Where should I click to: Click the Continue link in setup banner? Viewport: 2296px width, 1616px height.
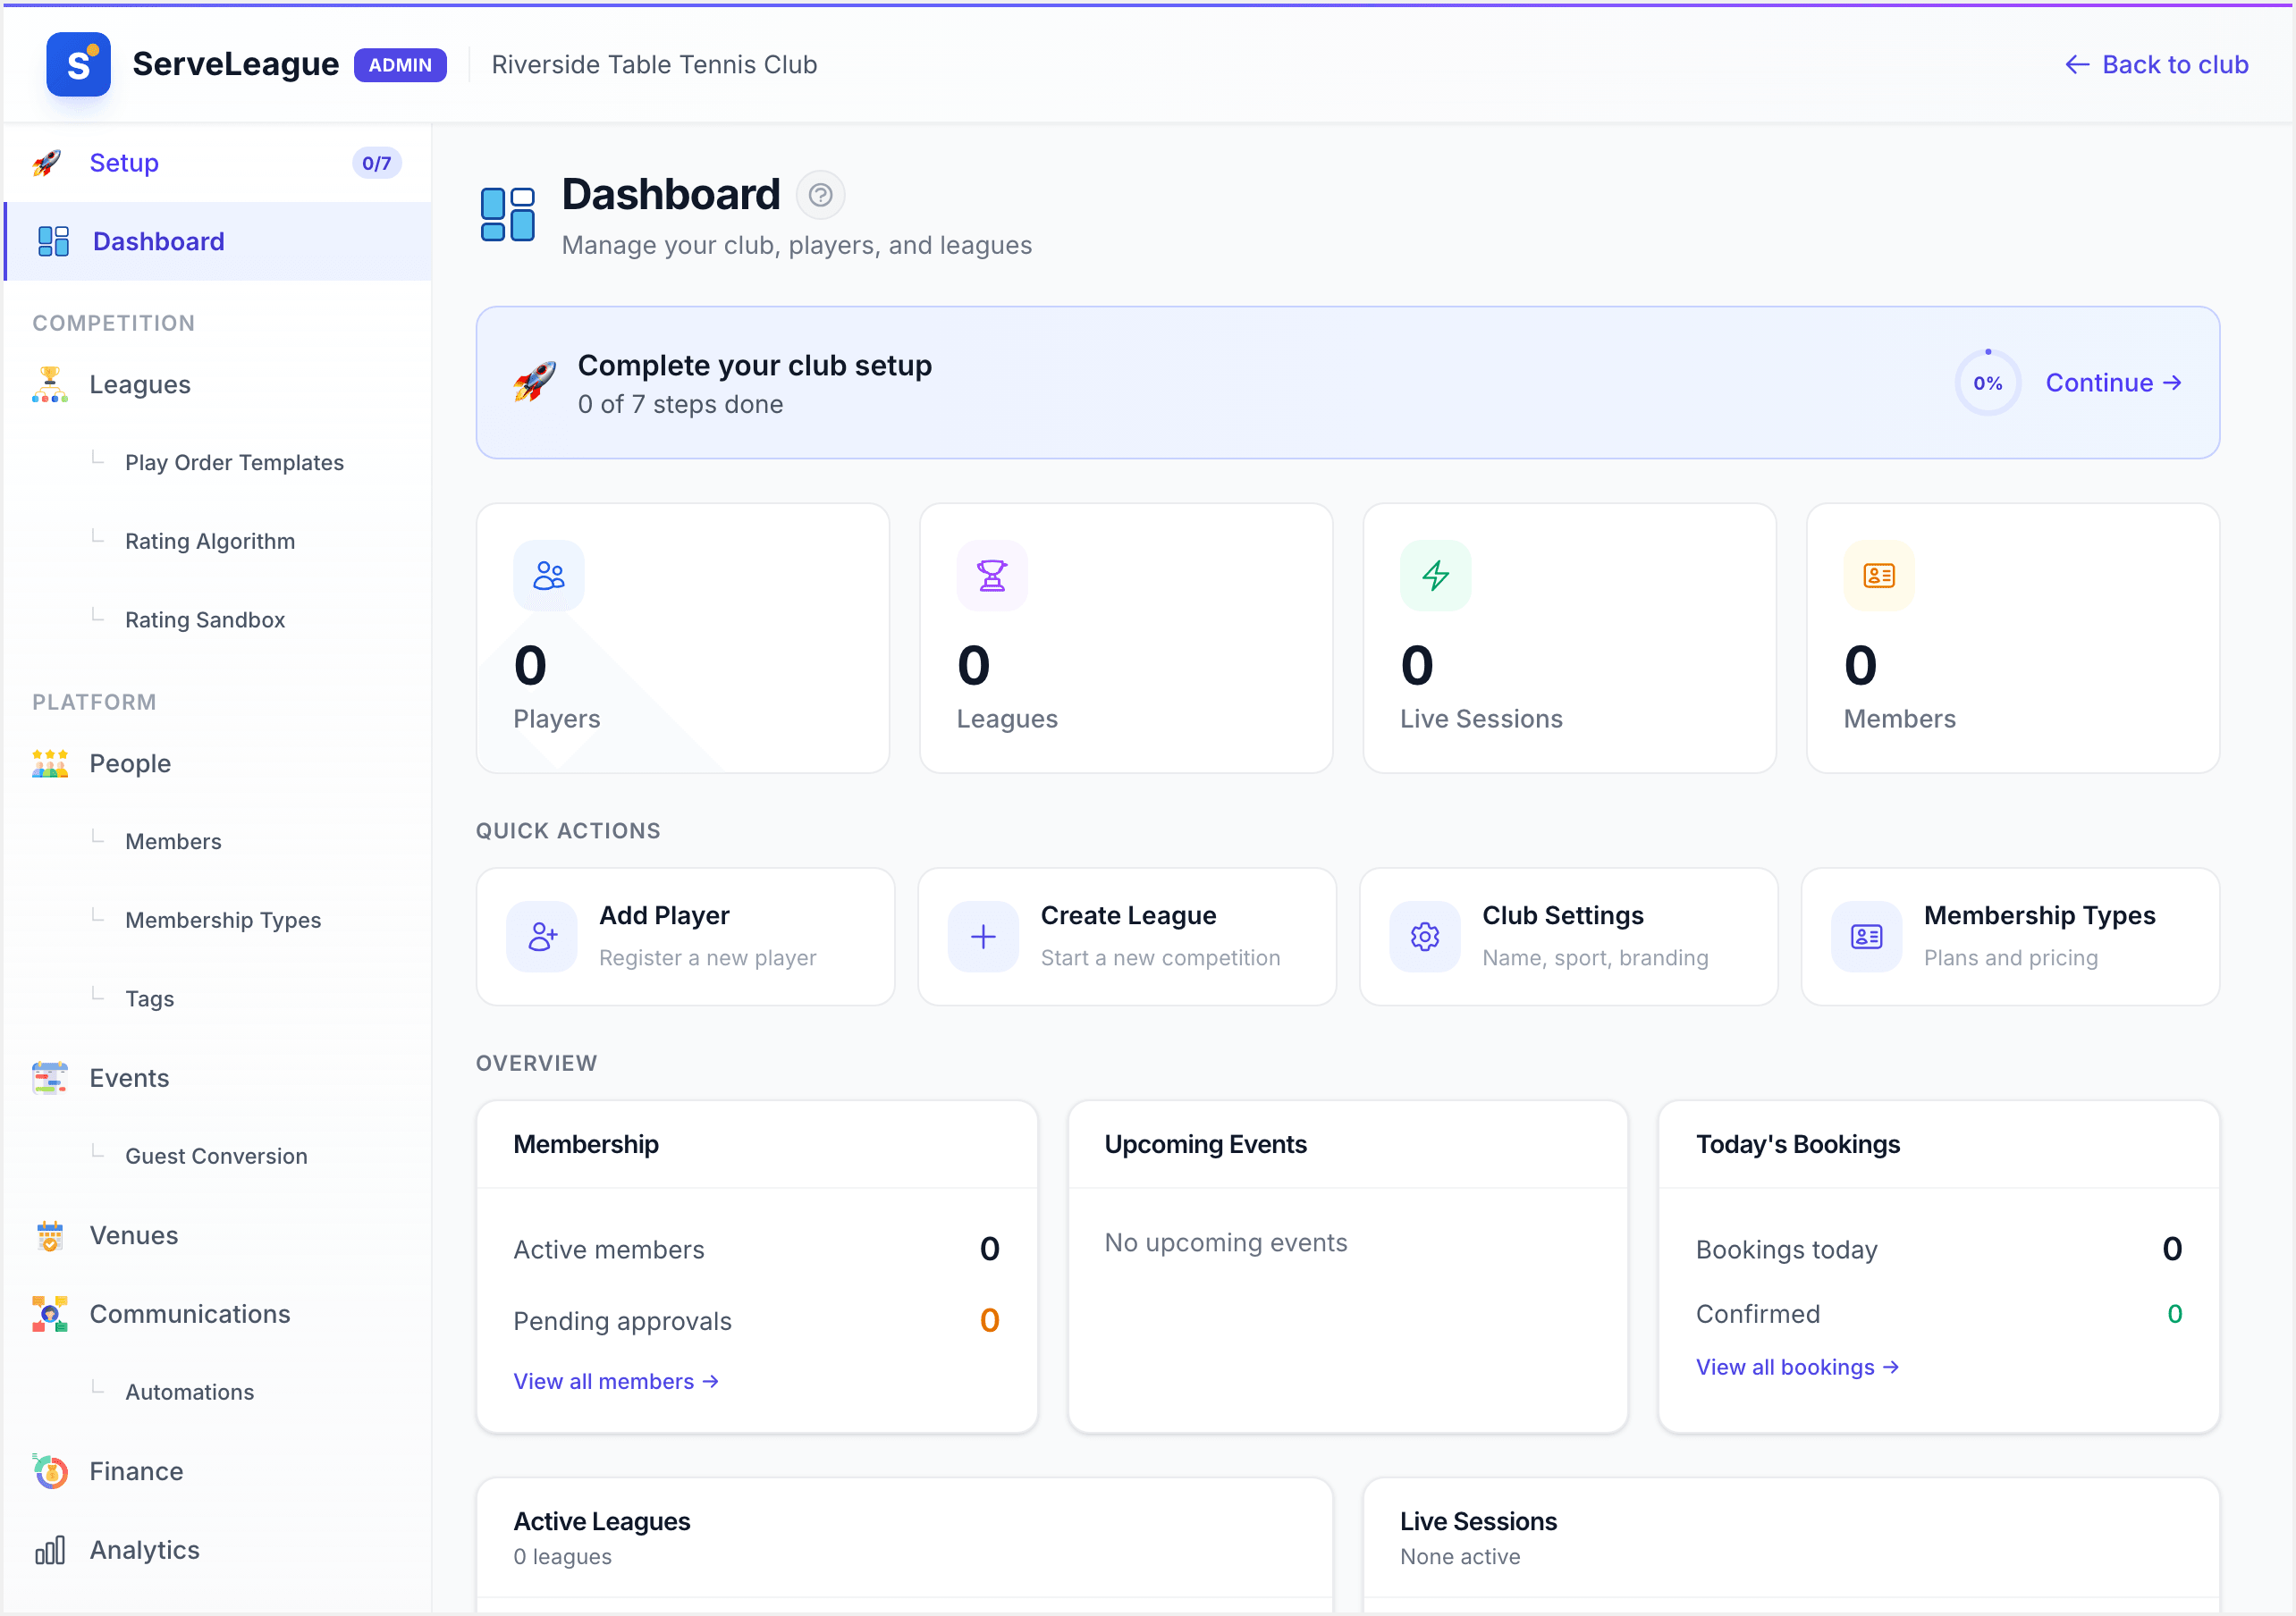pyautogui.click(x=2114, y=383)
